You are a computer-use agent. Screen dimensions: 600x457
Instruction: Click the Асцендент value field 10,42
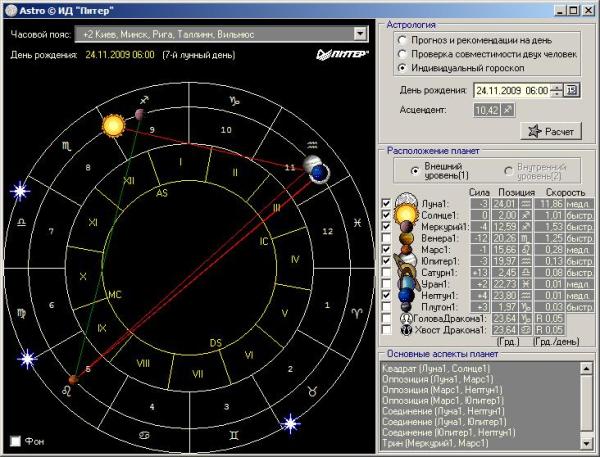click(487, 110)
